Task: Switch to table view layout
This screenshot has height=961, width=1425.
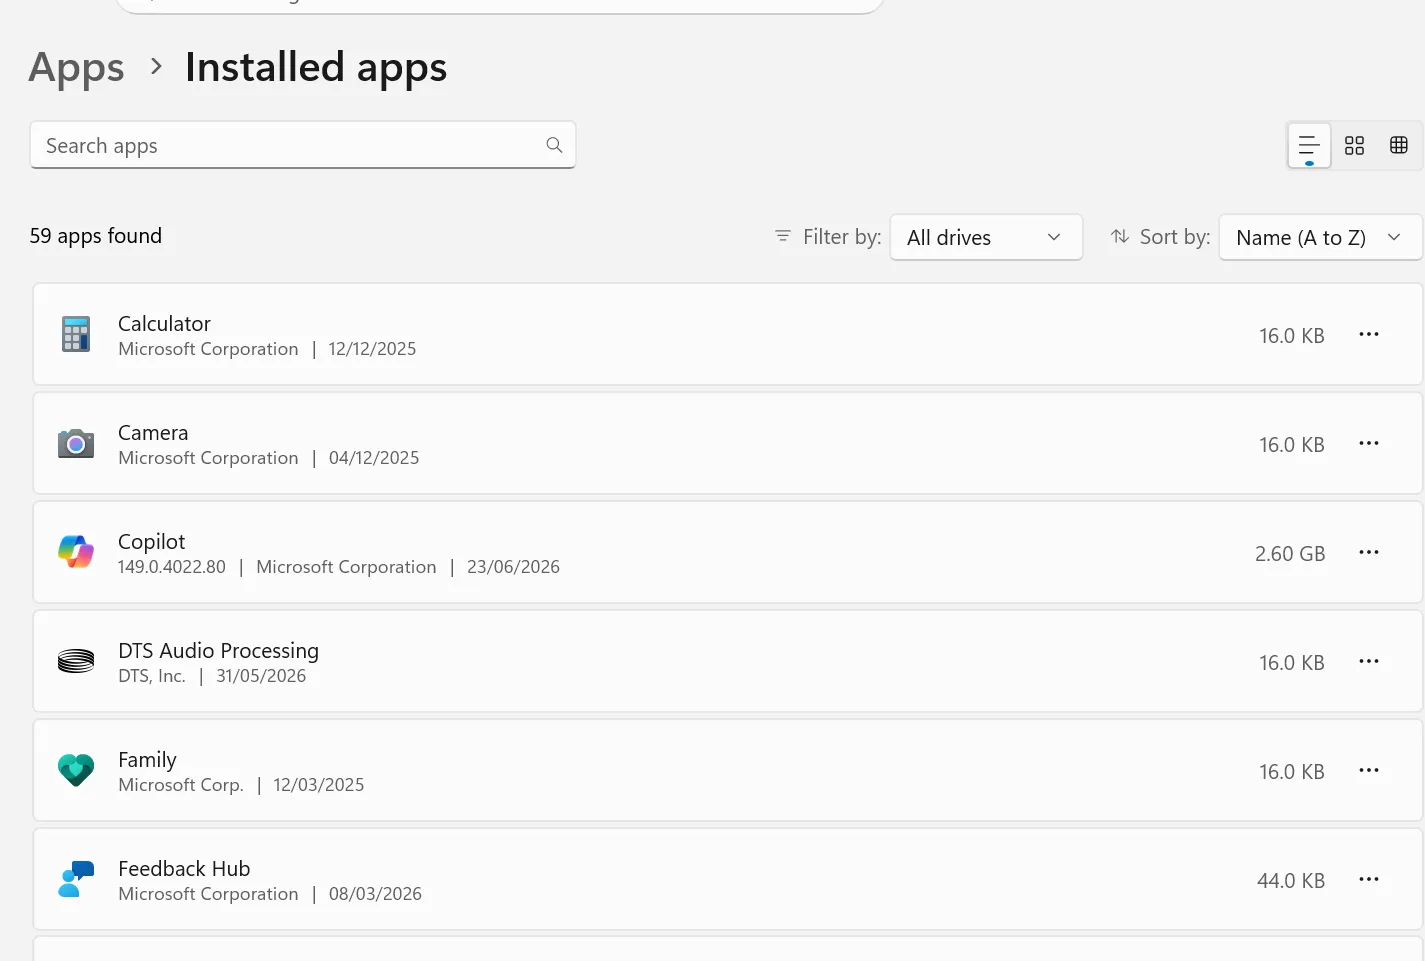Action: pos(1399,146)
